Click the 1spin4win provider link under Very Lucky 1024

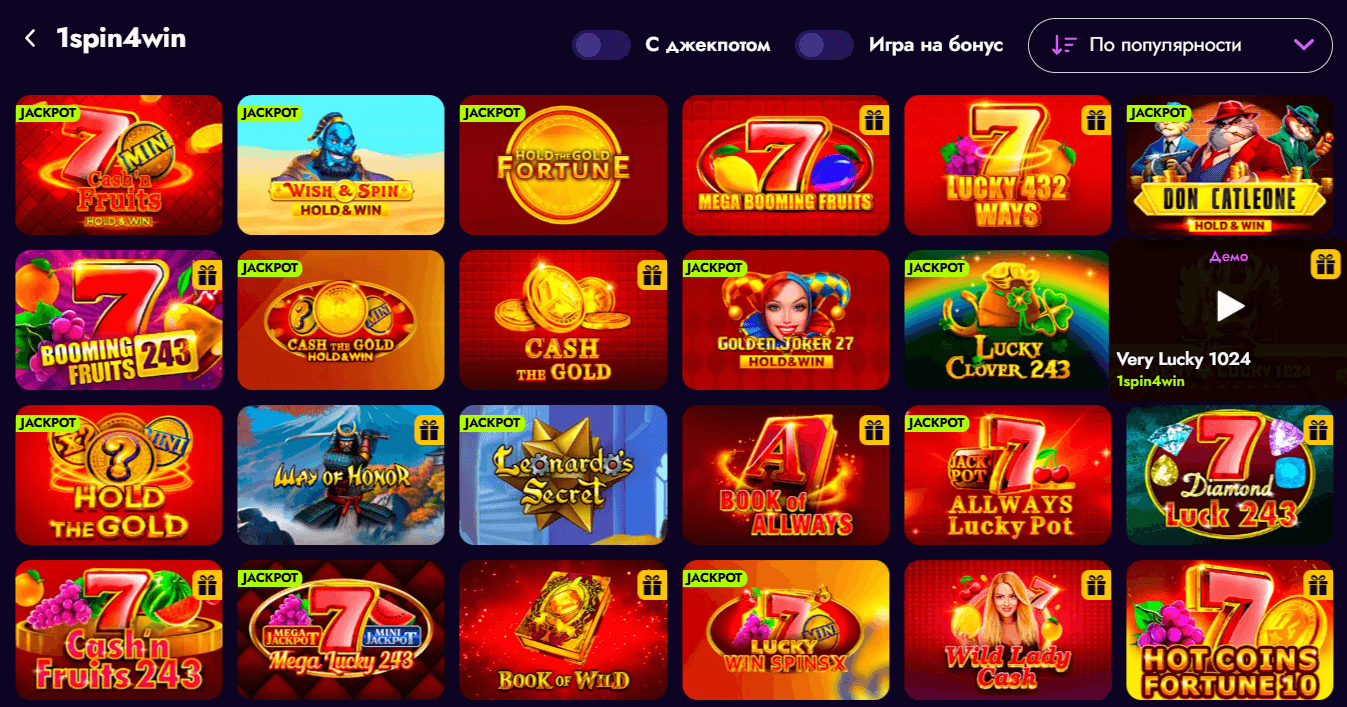[x=1150, y=381]
